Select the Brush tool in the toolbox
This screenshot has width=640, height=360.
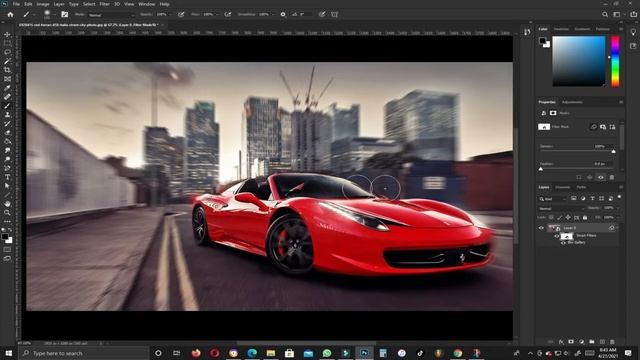[x=7, y=106]
